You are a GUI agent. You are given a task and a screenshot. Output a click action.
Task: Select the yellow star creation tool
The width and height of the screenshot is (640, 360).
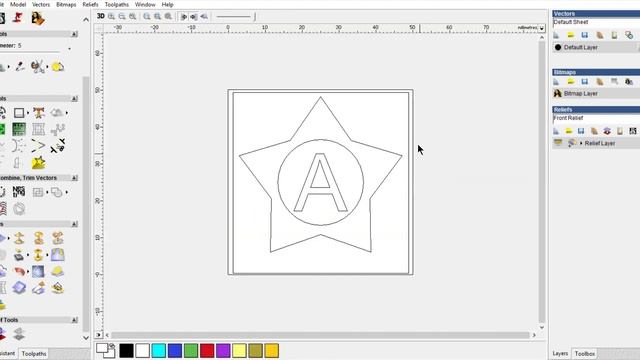[x=38, y=163]
